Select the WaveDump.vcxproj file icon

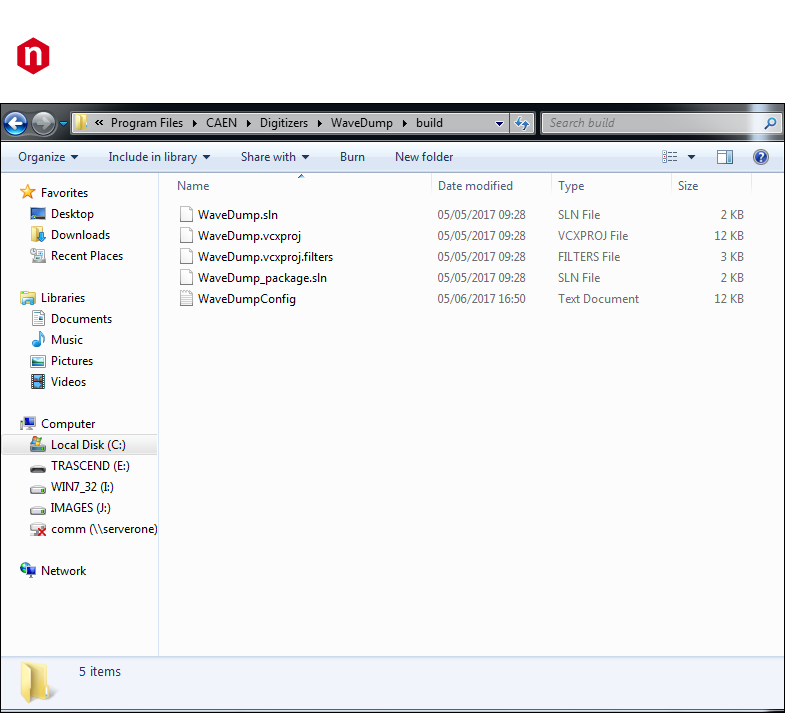tap(186, 235)
